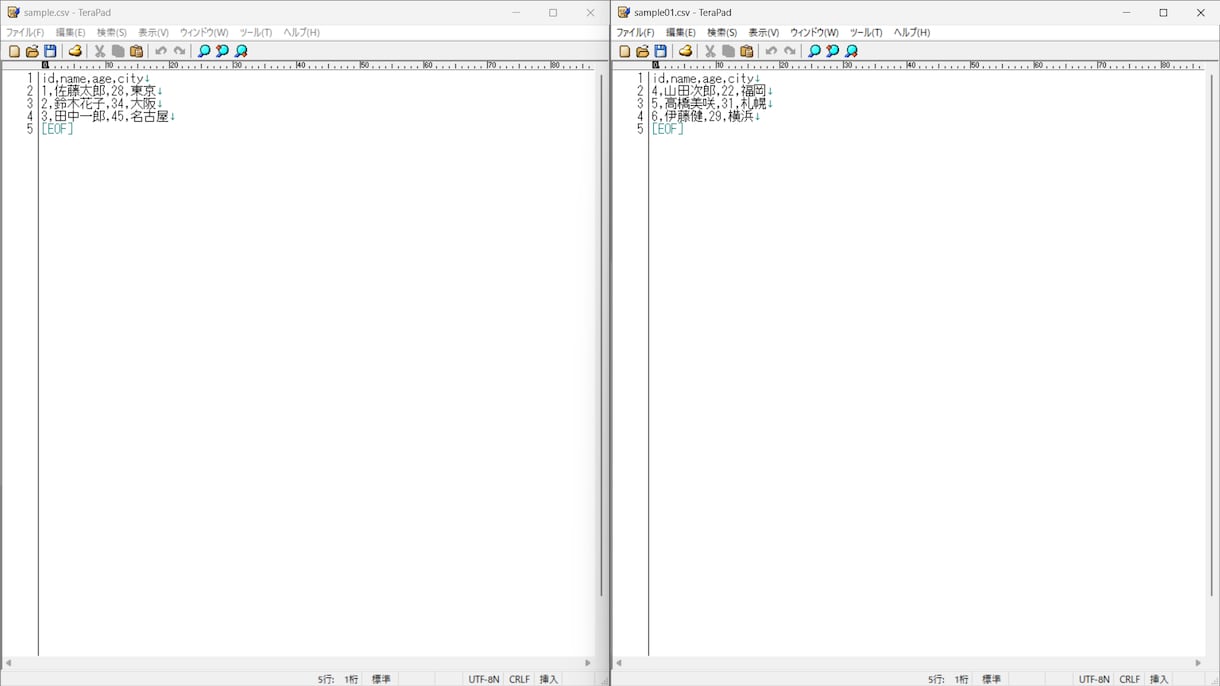Search downward in the sample.csv window
1220x686 pixels.
coord(241,51)
